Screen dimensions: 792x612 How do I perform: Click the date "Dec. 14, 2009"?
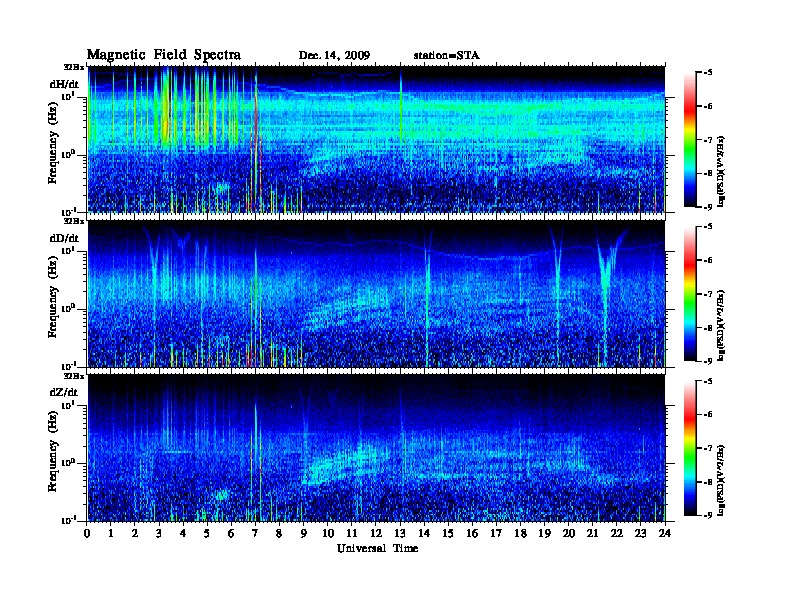[x=334, y=55]
